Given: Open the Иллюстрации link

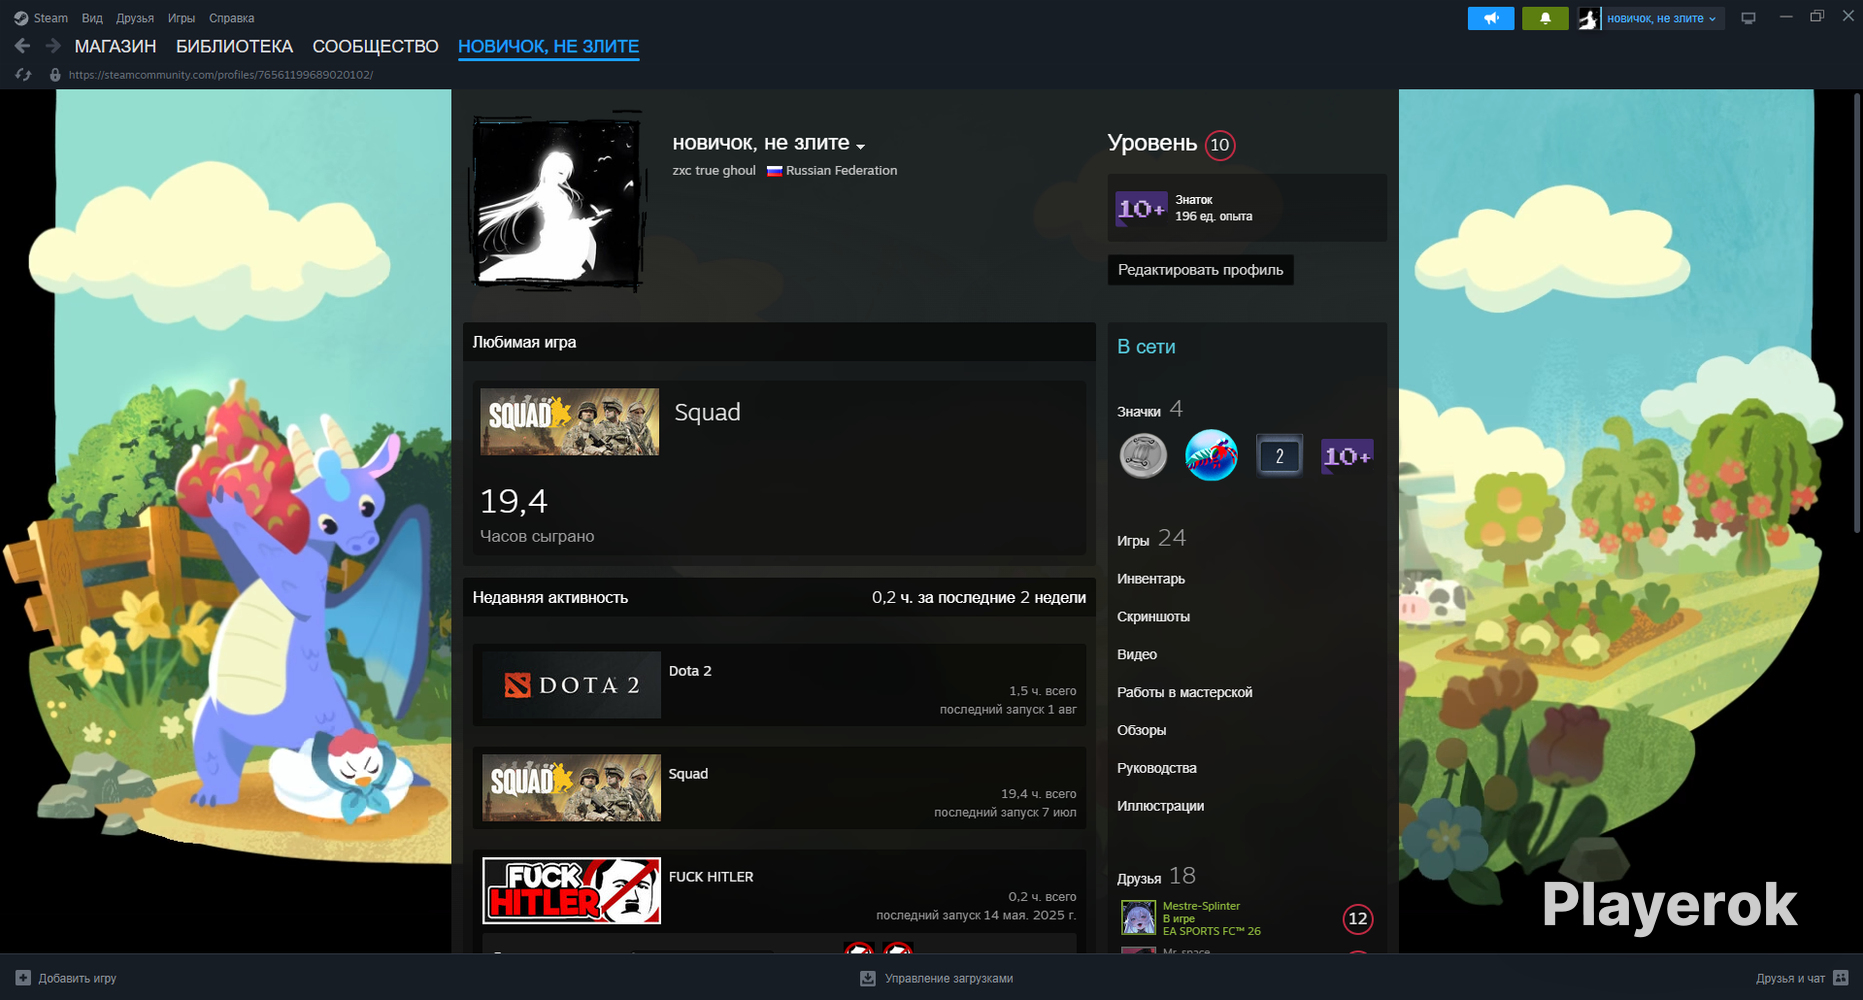Looking at the screenshot, I should [1160, 806].
